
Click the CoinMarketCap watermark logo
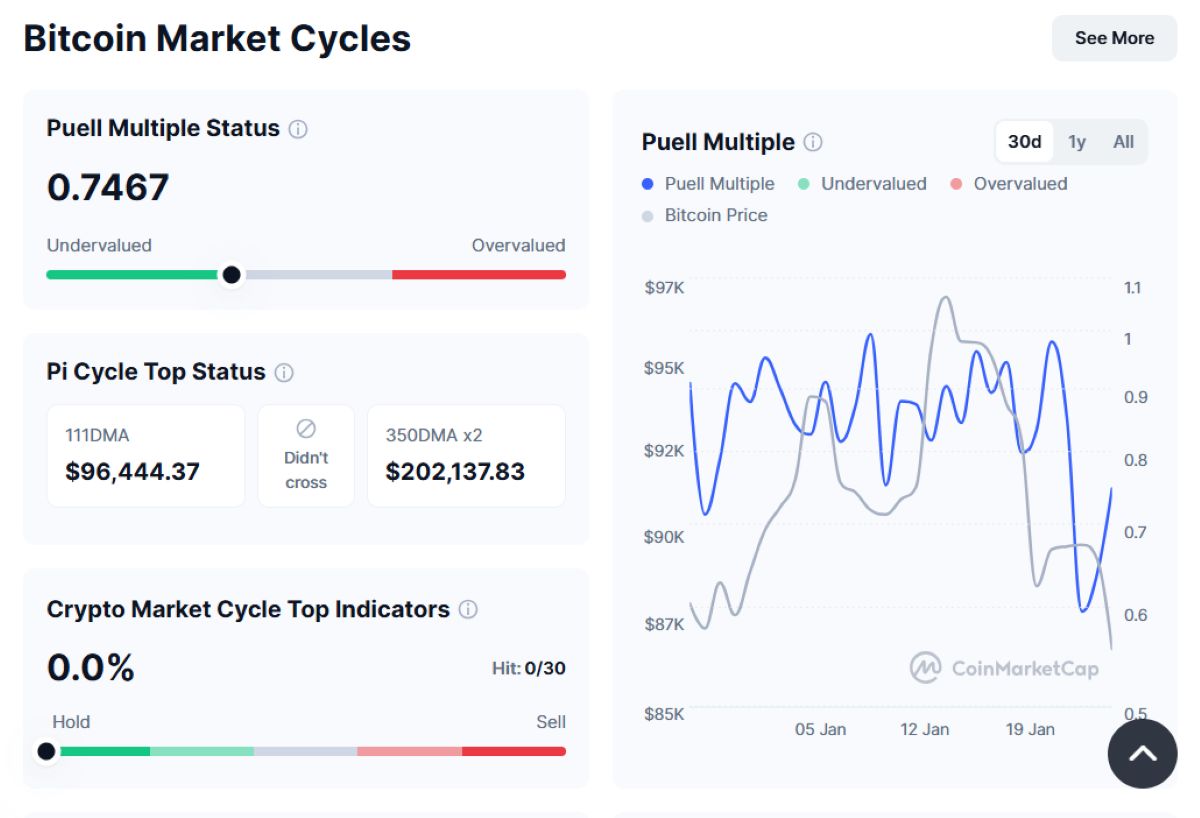(1004, 668)
